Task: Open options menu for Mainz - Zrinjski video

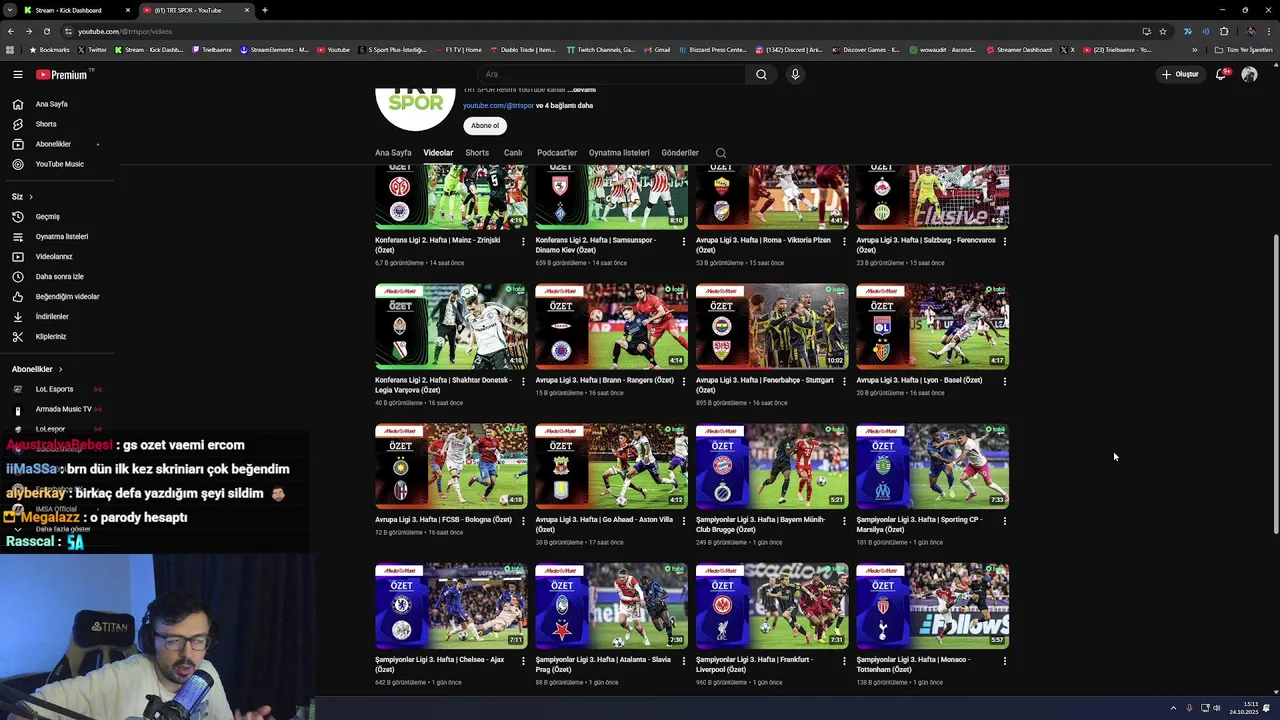Action: point(523,241)
